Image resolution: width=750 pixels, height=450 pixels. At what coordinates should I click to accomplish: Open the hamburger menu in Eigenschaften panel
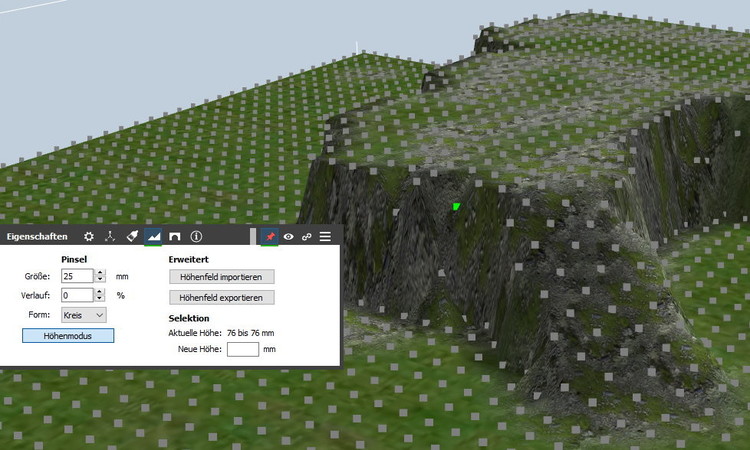click(325, 236)
